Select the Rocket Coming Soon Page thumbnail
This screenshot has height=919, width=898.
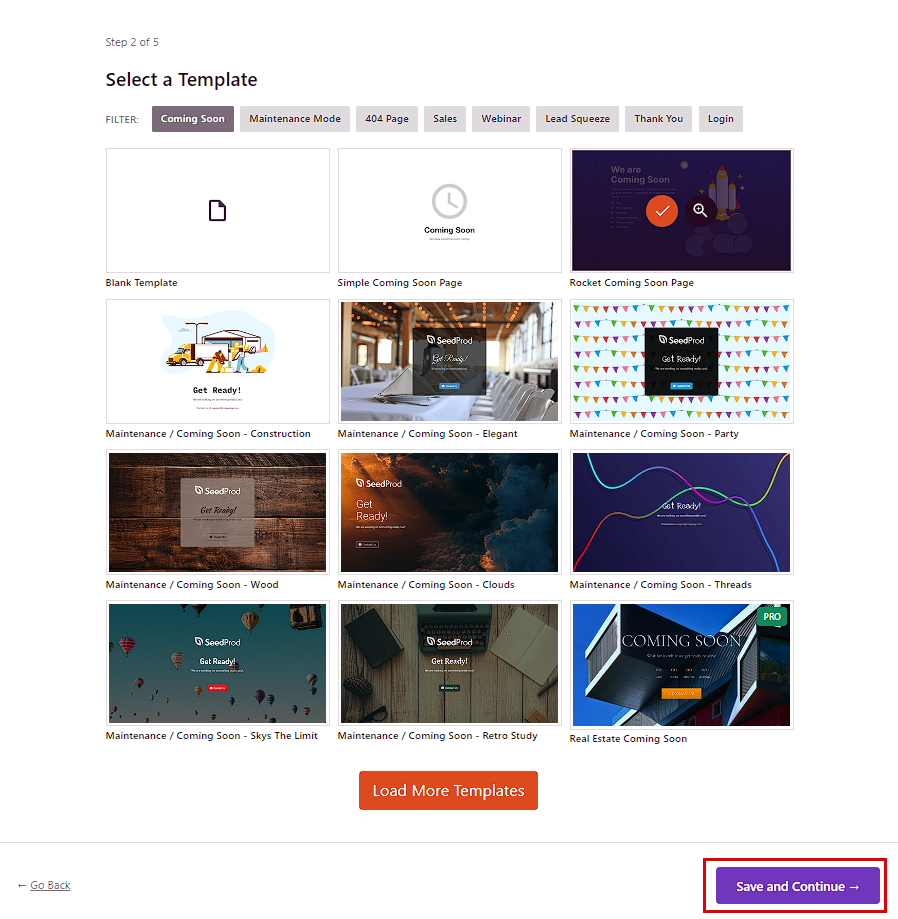(682, 210)
